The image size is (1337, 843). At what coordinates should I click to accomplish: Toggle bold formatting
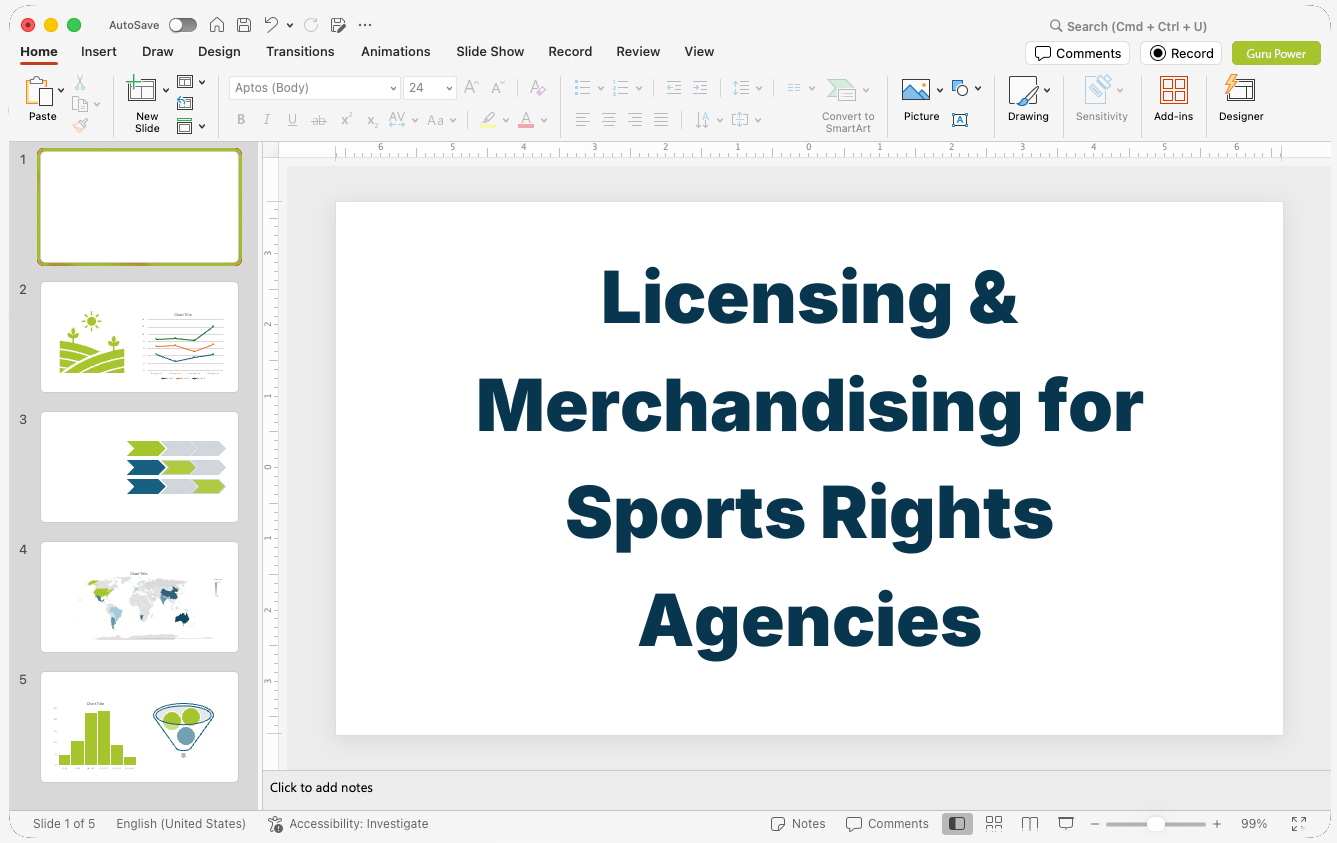point(241,120)
